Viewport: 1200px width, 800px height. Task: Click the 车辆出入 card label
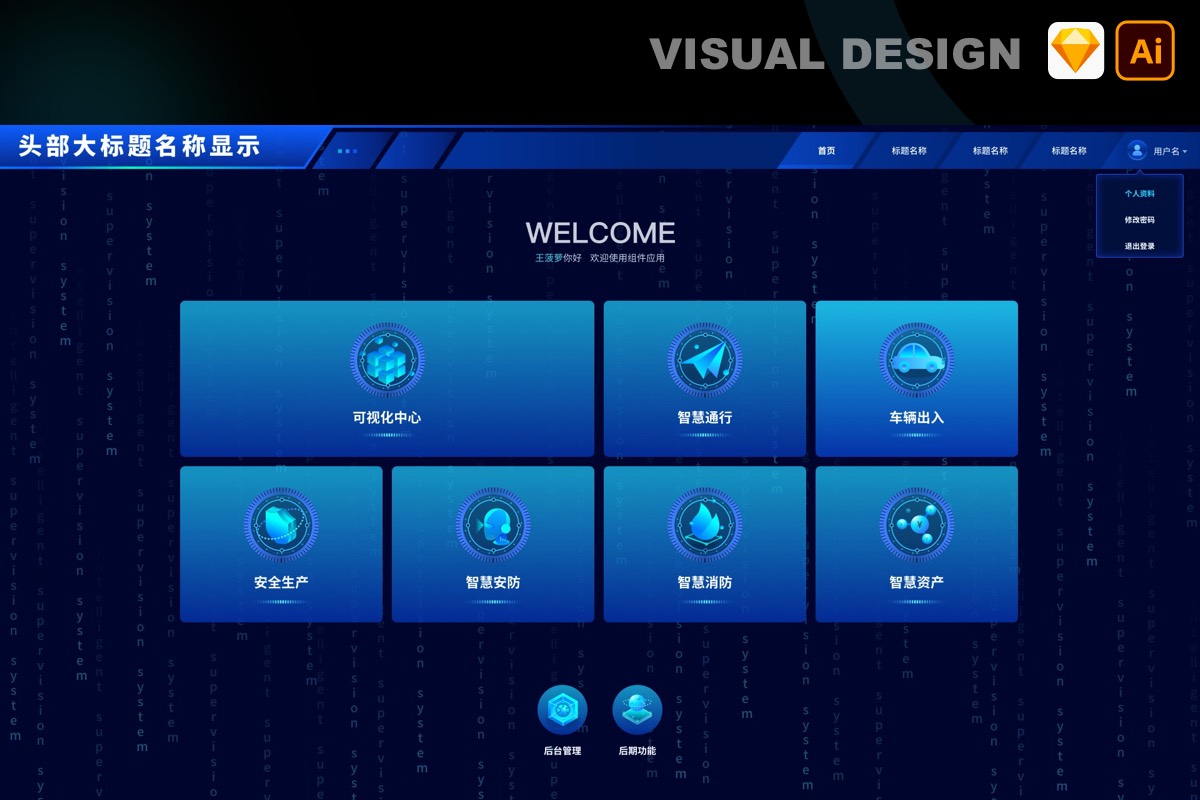tap(917, 418)
